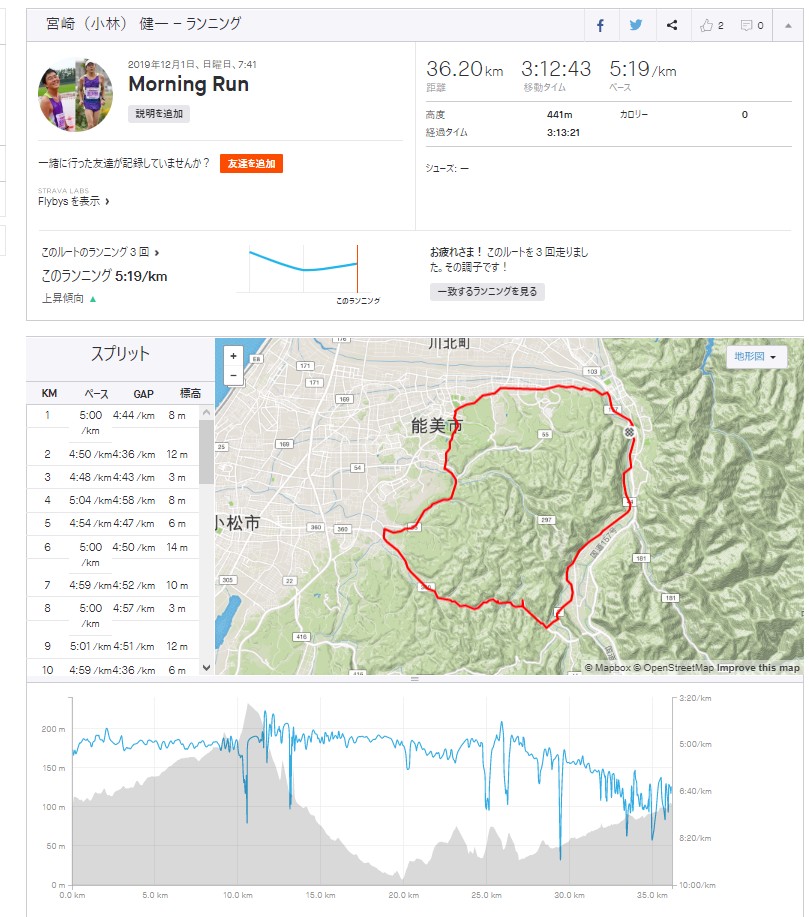Click the finish marker on the route
809x917 pixels.
629,432
